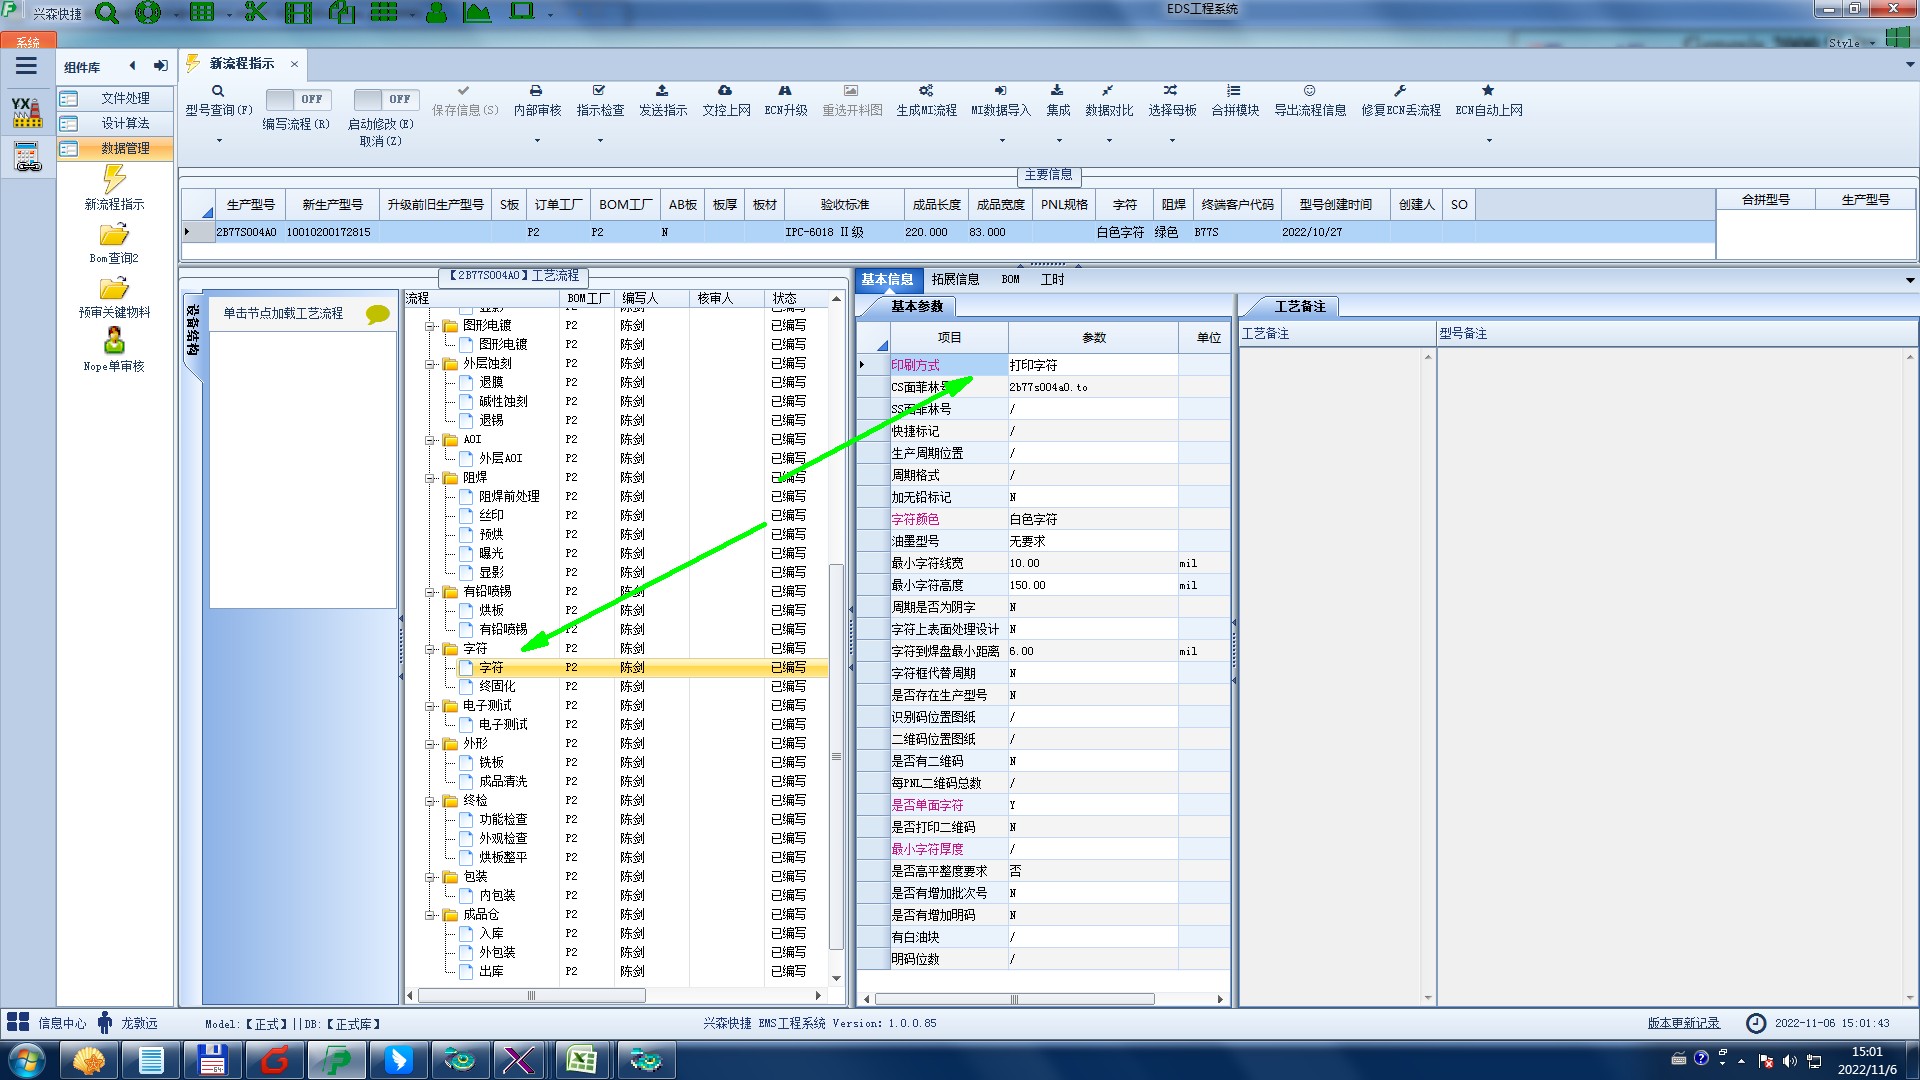Viewport: 1920px width, 1080px height.
Task: Click 信息中心 in the status bar
Action: click(62, 1023)
